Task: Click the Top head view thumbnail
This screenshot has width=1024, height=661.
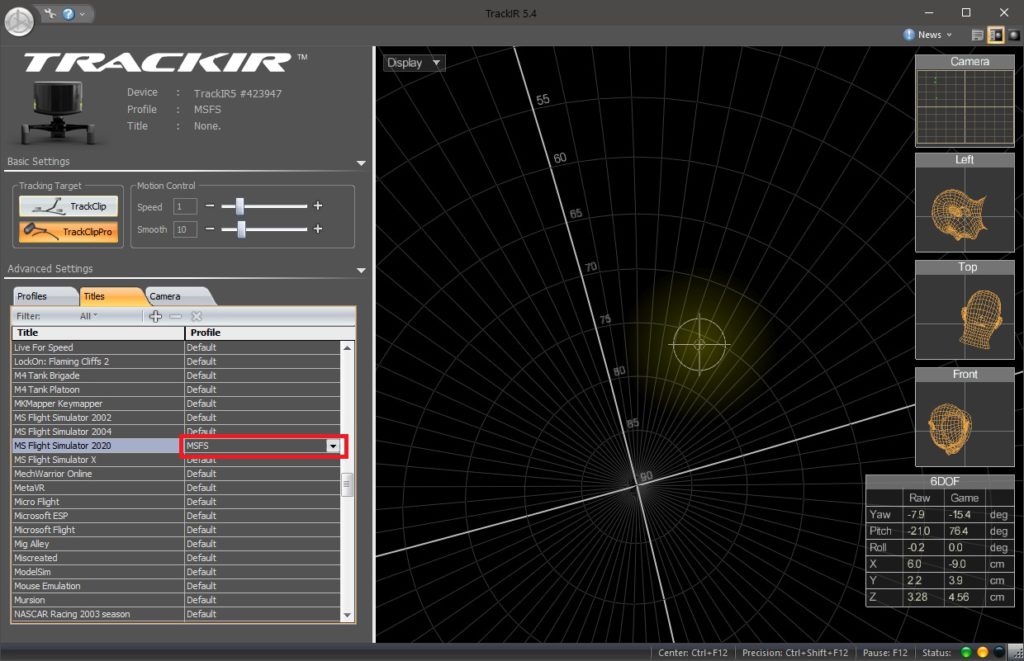Action: point(965,310)
